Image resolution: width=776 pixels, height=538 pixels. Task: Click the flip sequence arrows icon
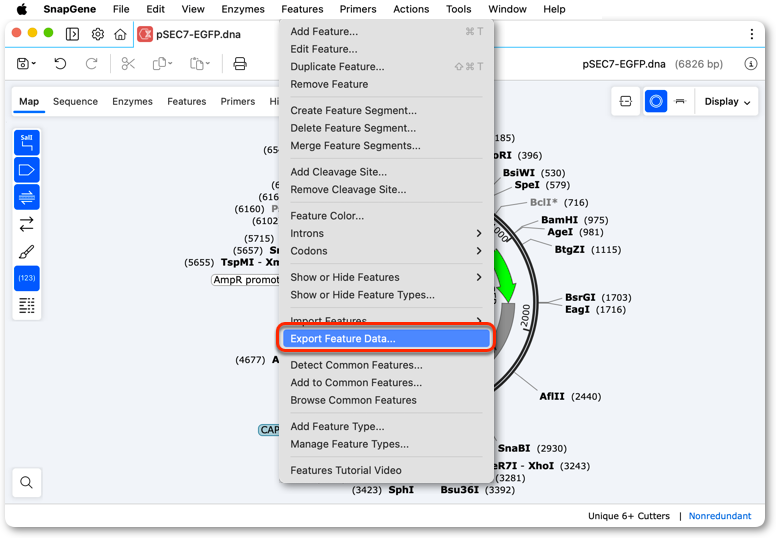(x=27, y=224)
